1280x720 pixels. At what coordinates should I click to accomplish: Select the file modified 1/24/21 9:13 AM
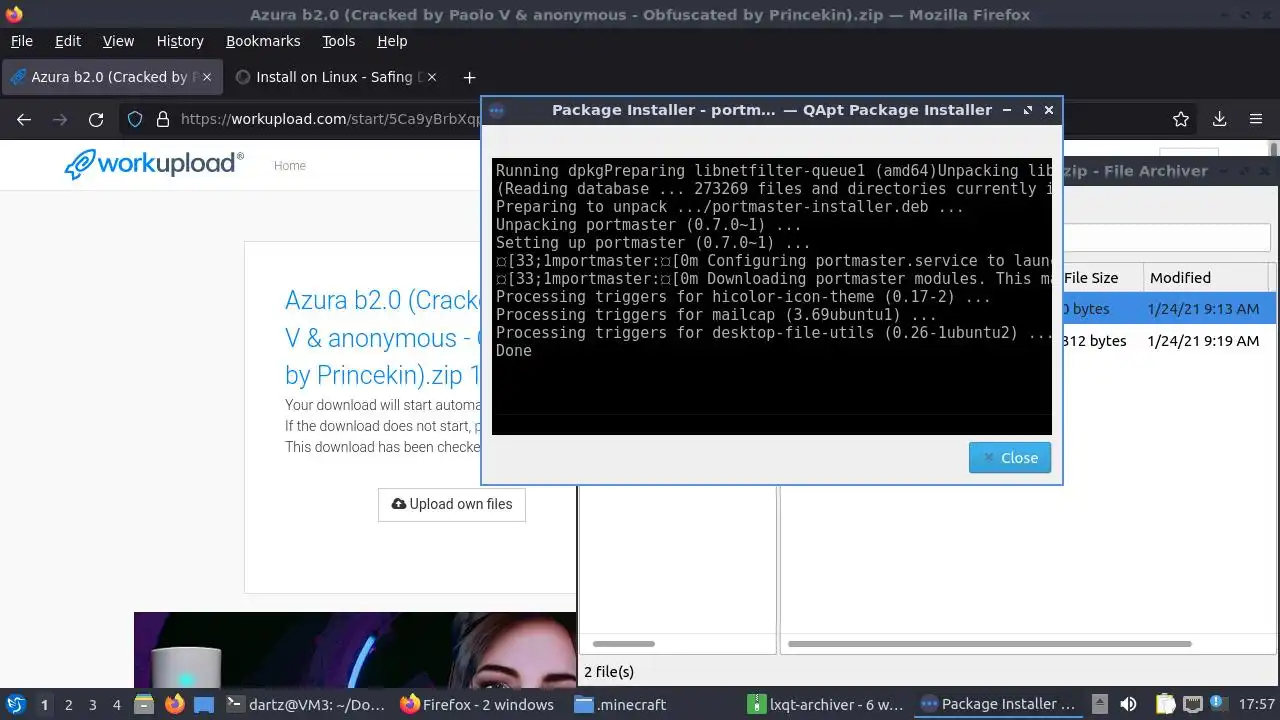coord(1168,308)
